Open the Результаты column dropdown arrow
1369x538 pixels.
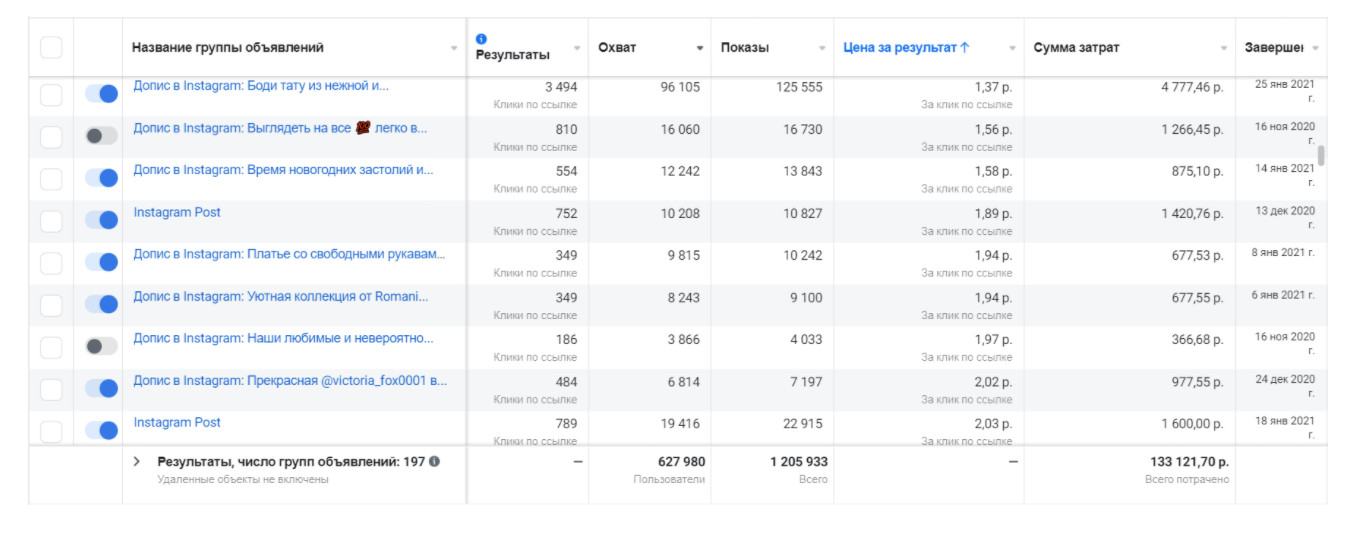coord(577,48)
